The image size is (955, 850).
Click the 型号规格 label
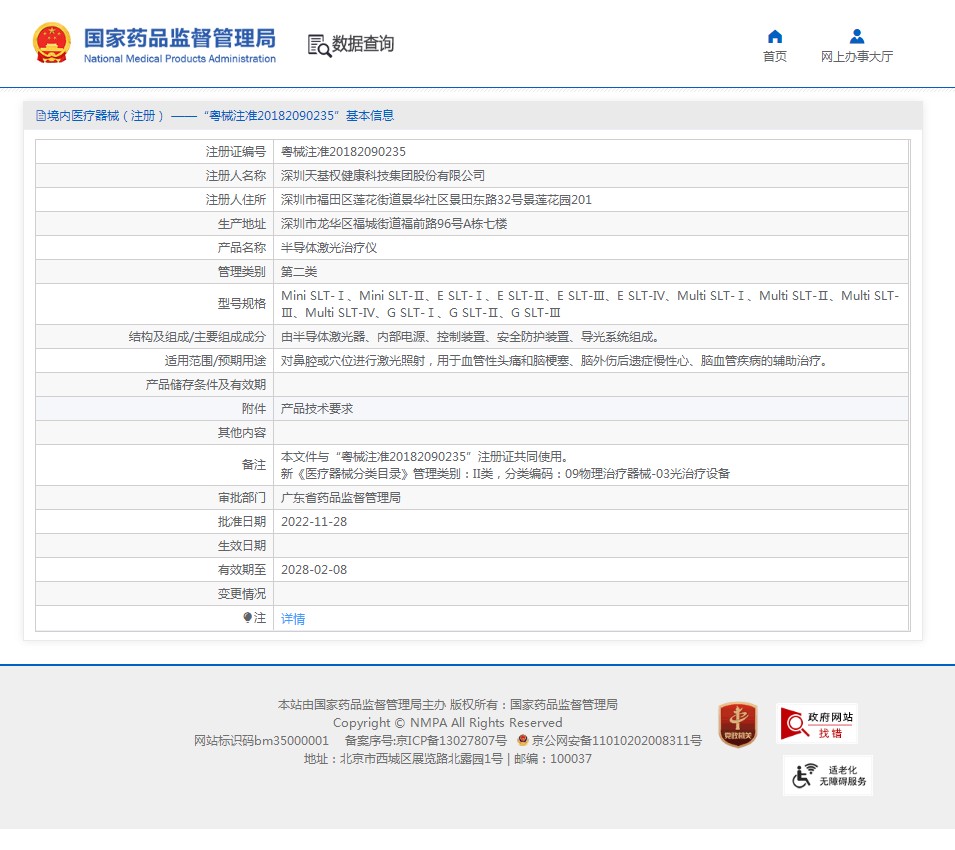(x=242, y=304)
